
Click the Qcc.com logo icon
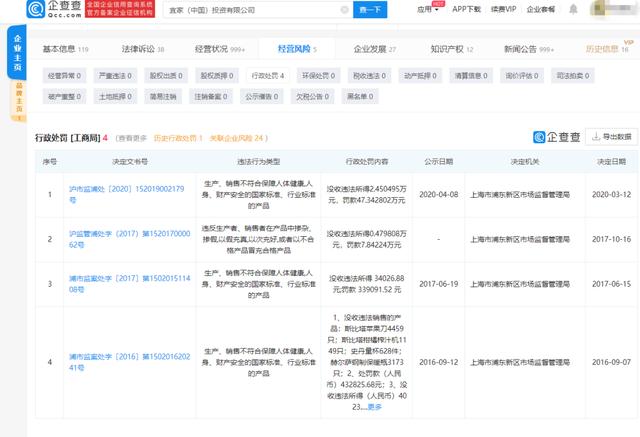tap(36, 9)
